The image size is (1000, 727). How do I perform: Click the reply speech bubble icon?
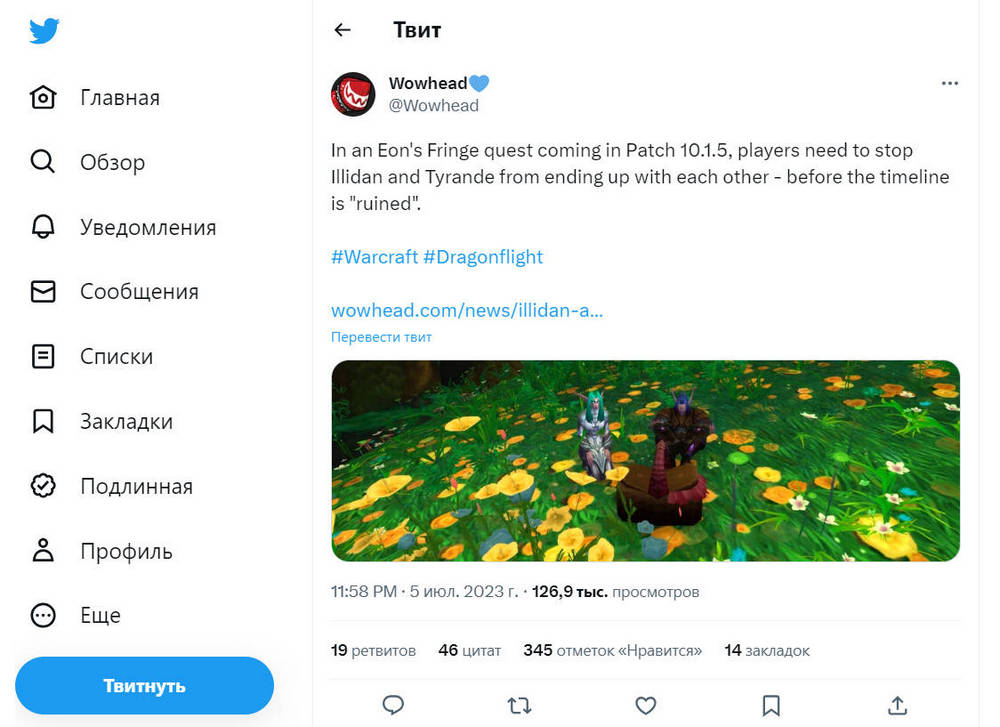click(394, 705)
